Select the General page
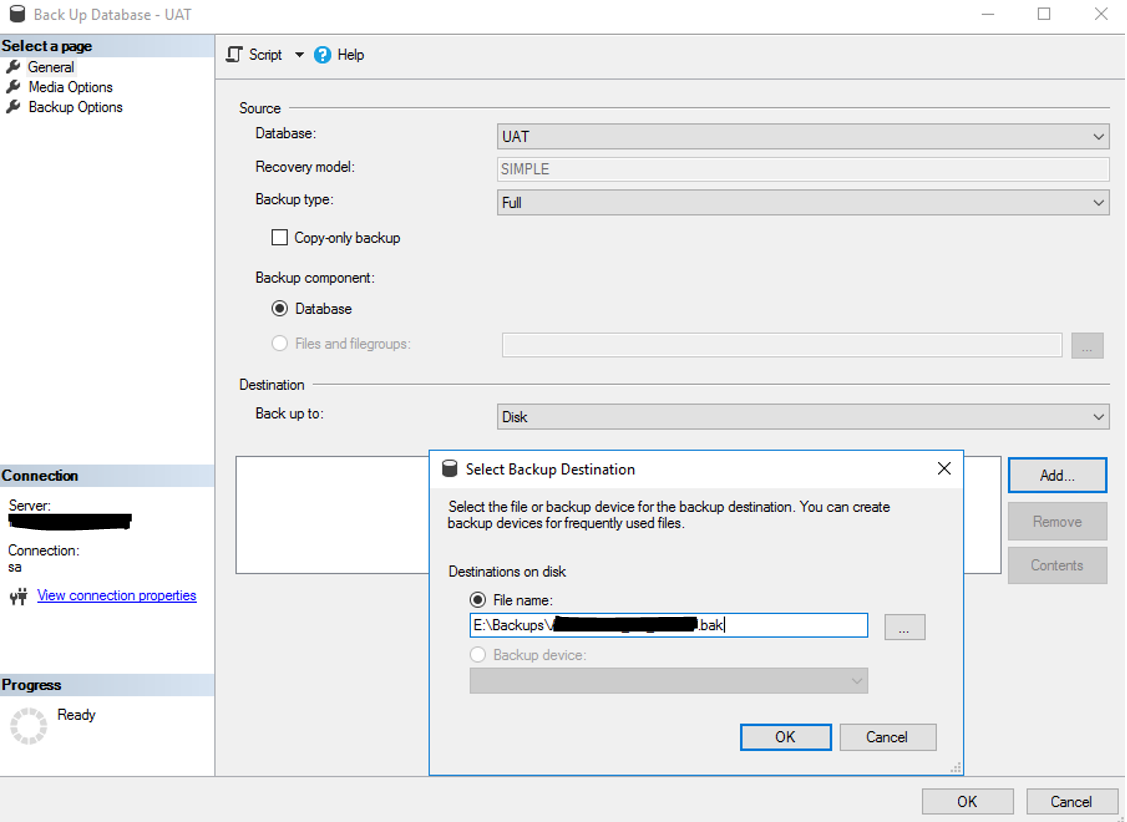The image size is (1127, 822). (x=50, y=67)
